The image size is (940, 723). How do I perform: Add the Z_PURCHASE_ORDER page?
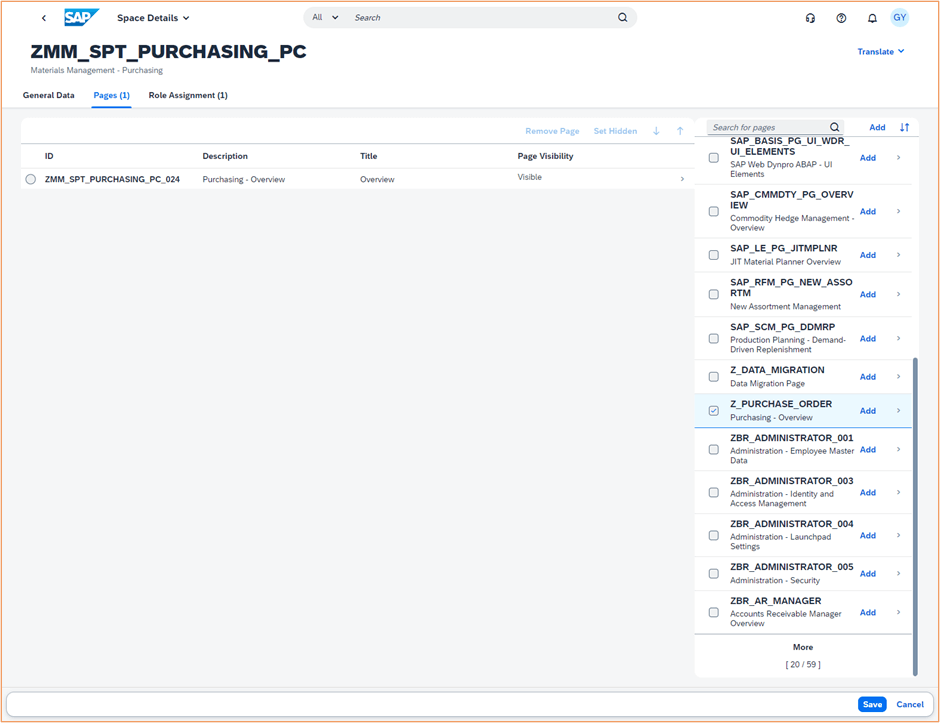click(867, 411)
